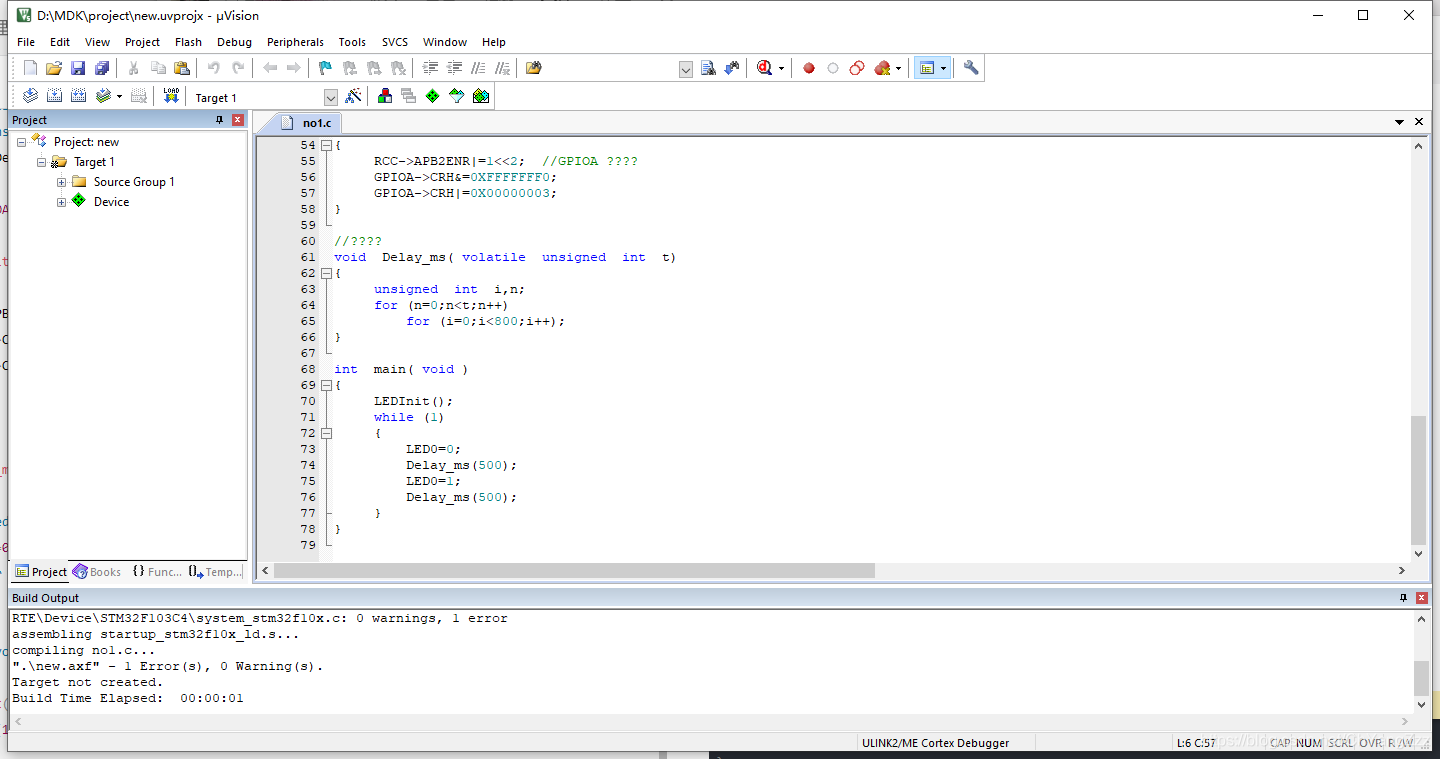This screenshot has height=759, width=1440.
Task: Open the File menu
Action: pyautogui.click(x=26, y=42)
